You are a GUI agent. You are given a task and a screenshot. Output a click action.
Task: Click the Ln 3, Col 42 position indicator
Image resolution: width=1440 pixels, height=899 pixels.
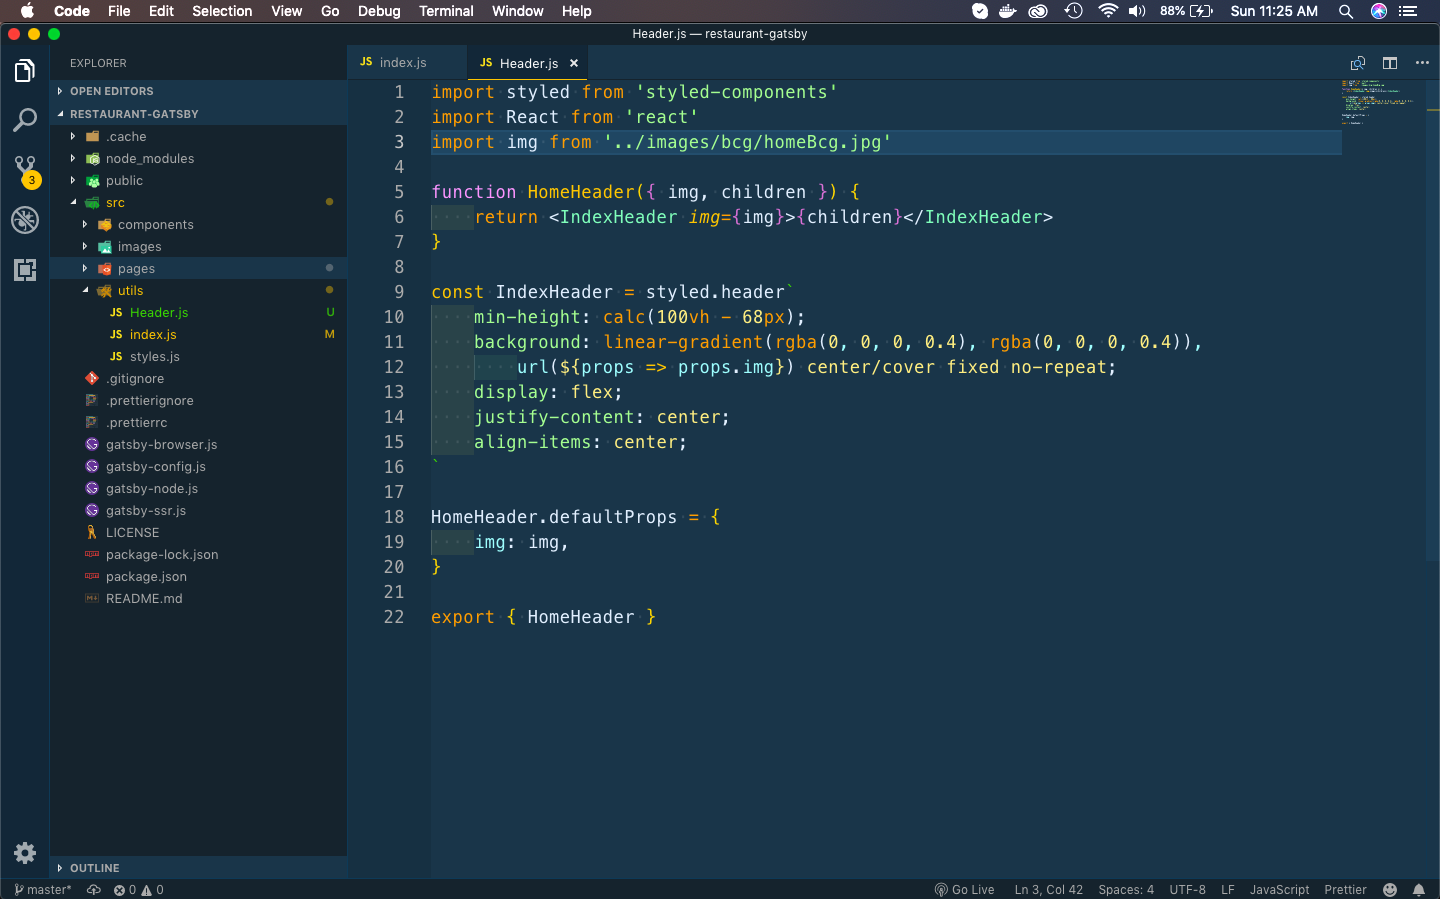(x=1048, y=890)
